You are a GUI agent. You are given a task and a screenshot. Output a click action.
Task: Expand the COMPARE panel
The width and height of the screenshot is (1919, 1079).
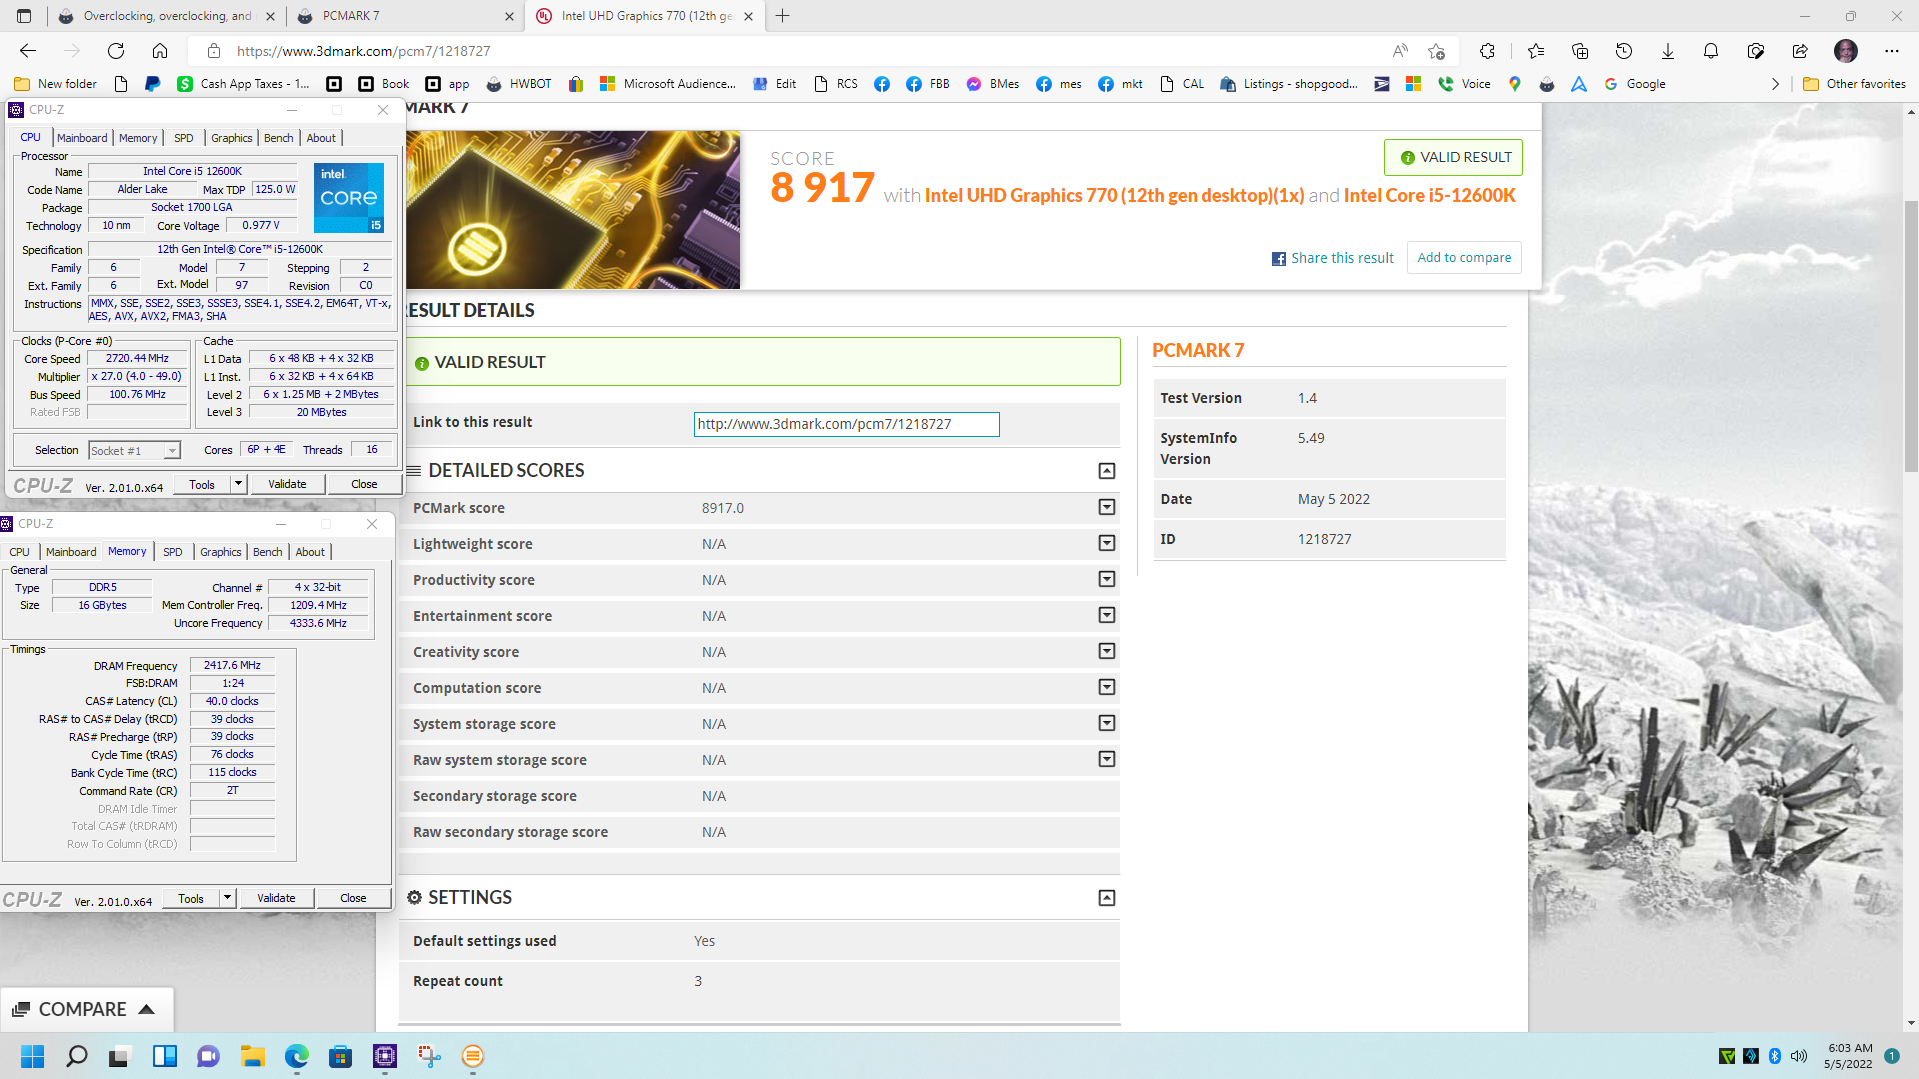coord(86,1009)
